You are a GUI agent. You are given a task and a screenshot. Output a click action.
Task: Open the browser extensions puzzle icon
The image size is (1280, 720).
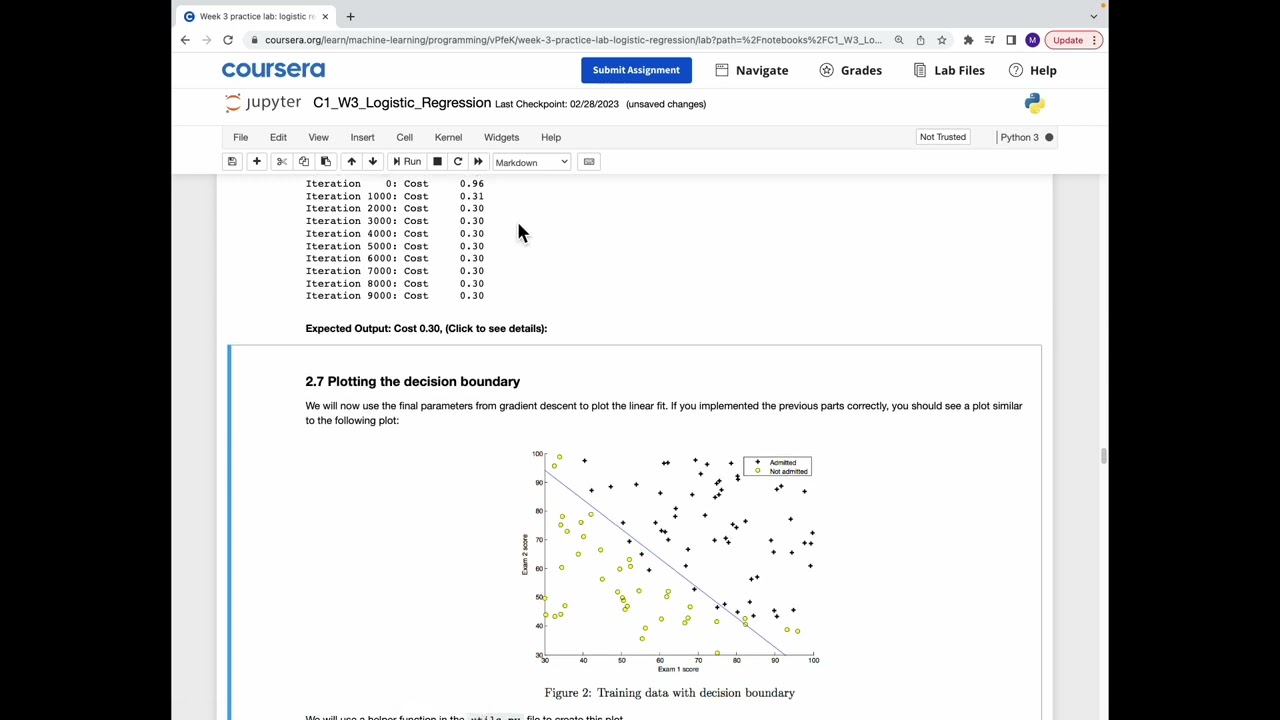click(x=968, y=40)
